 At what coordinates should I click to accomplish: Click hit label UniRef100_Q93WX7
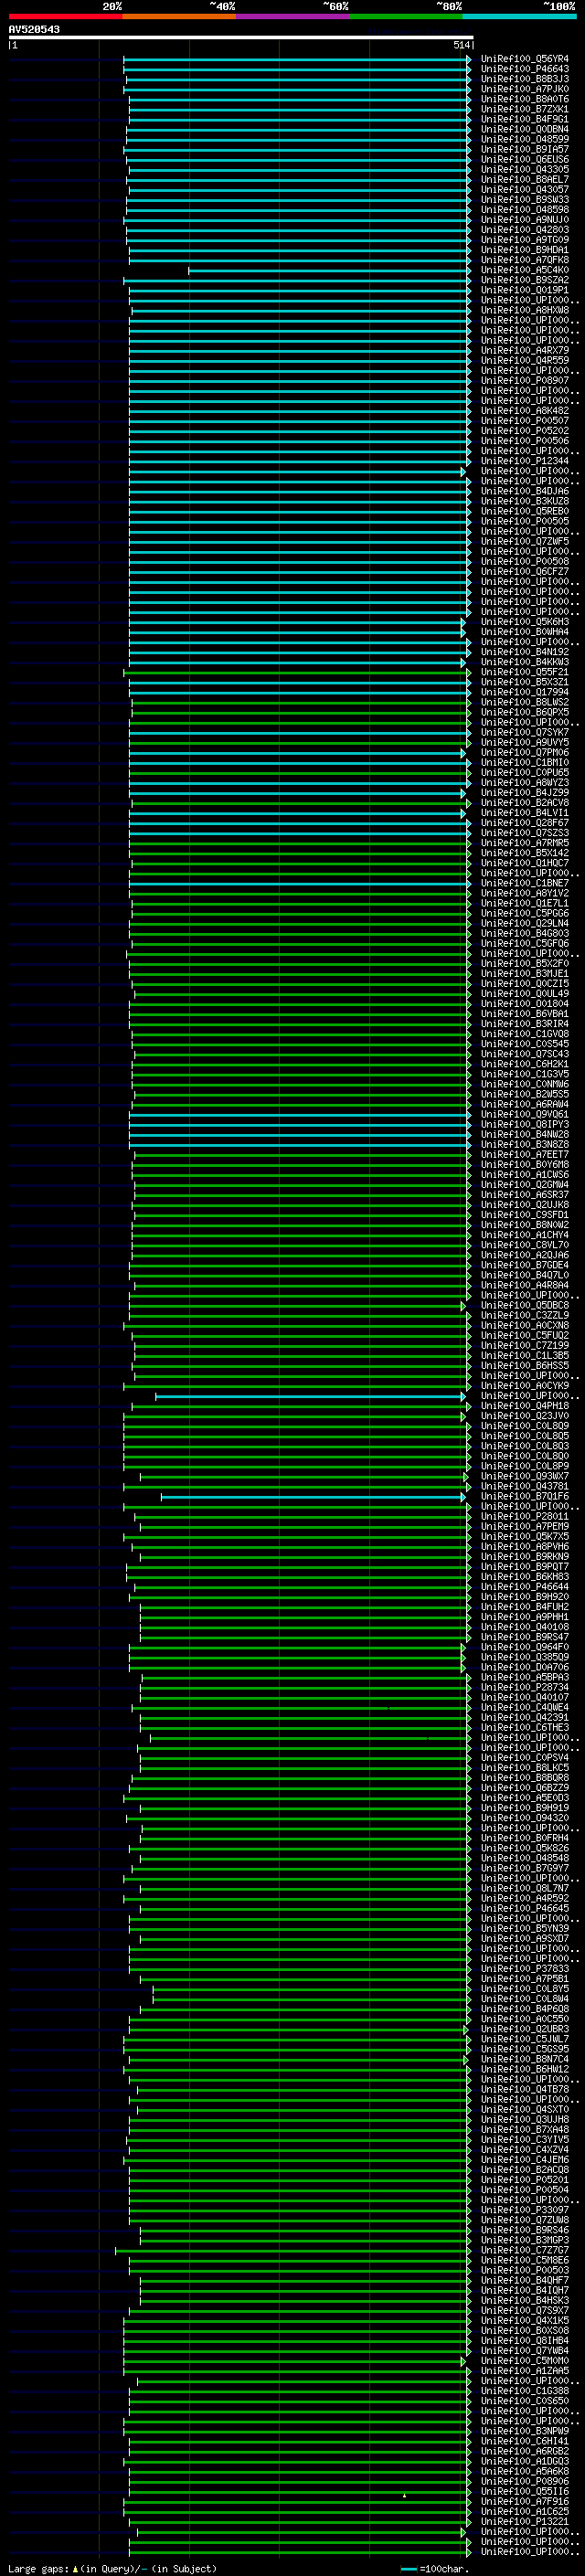pyautogui.click(x=525, y=1477)
